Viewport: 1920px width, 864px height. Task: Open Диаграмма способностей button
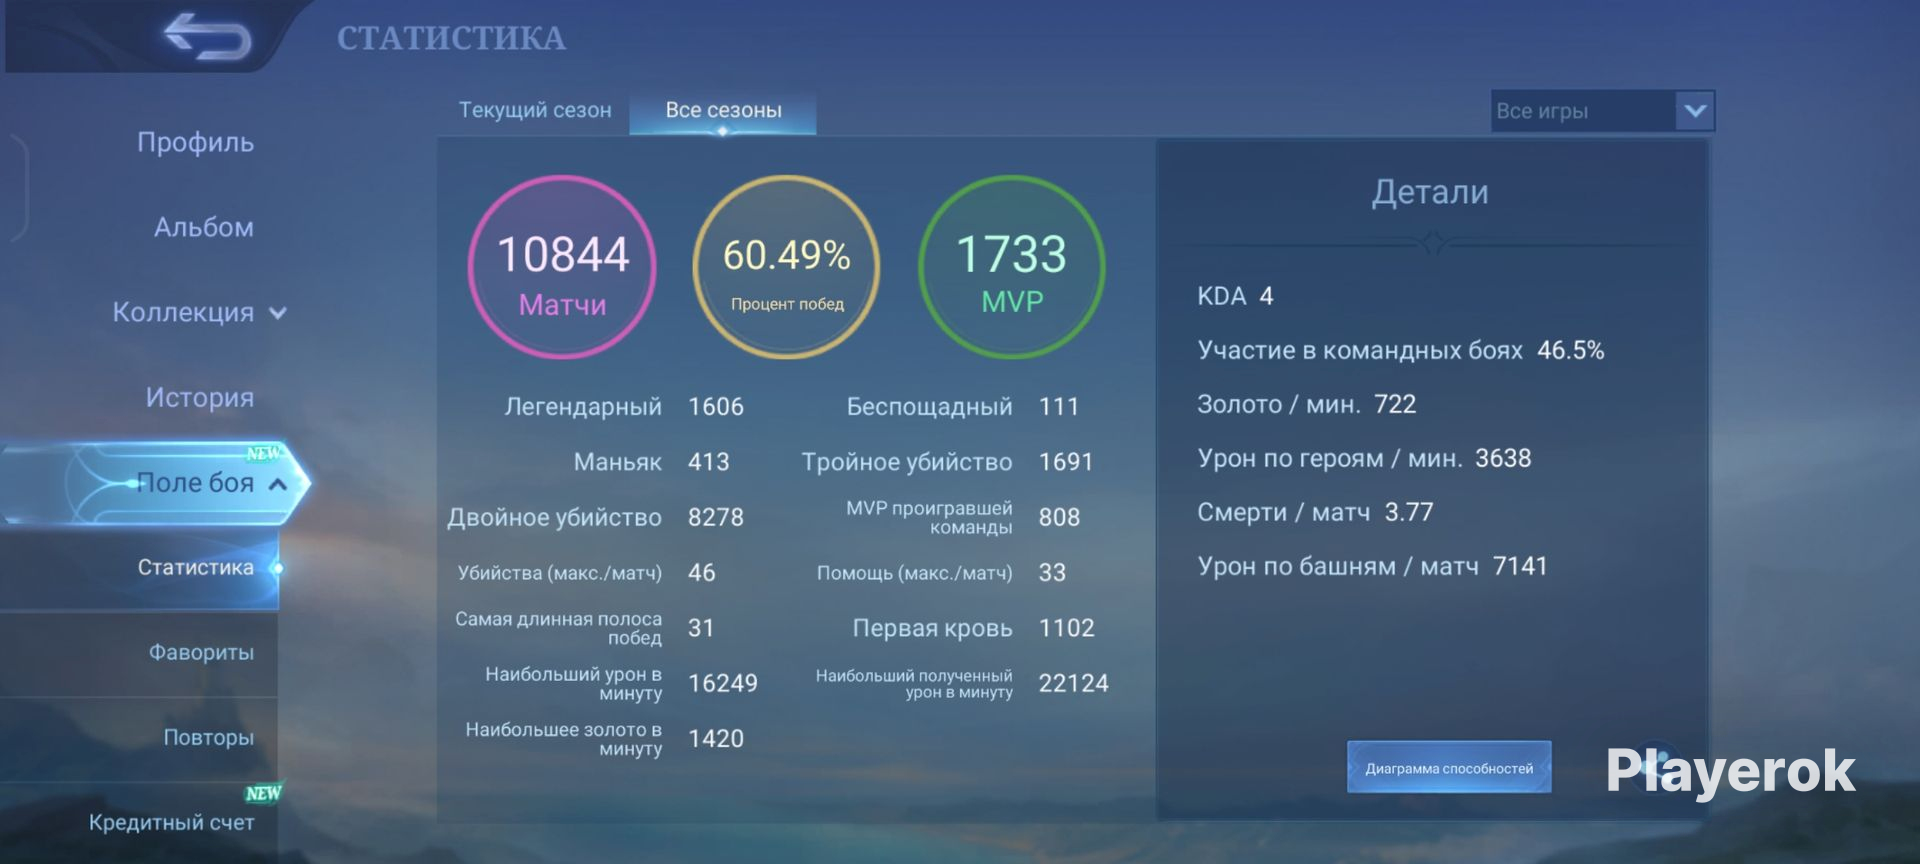[1449, 768]
